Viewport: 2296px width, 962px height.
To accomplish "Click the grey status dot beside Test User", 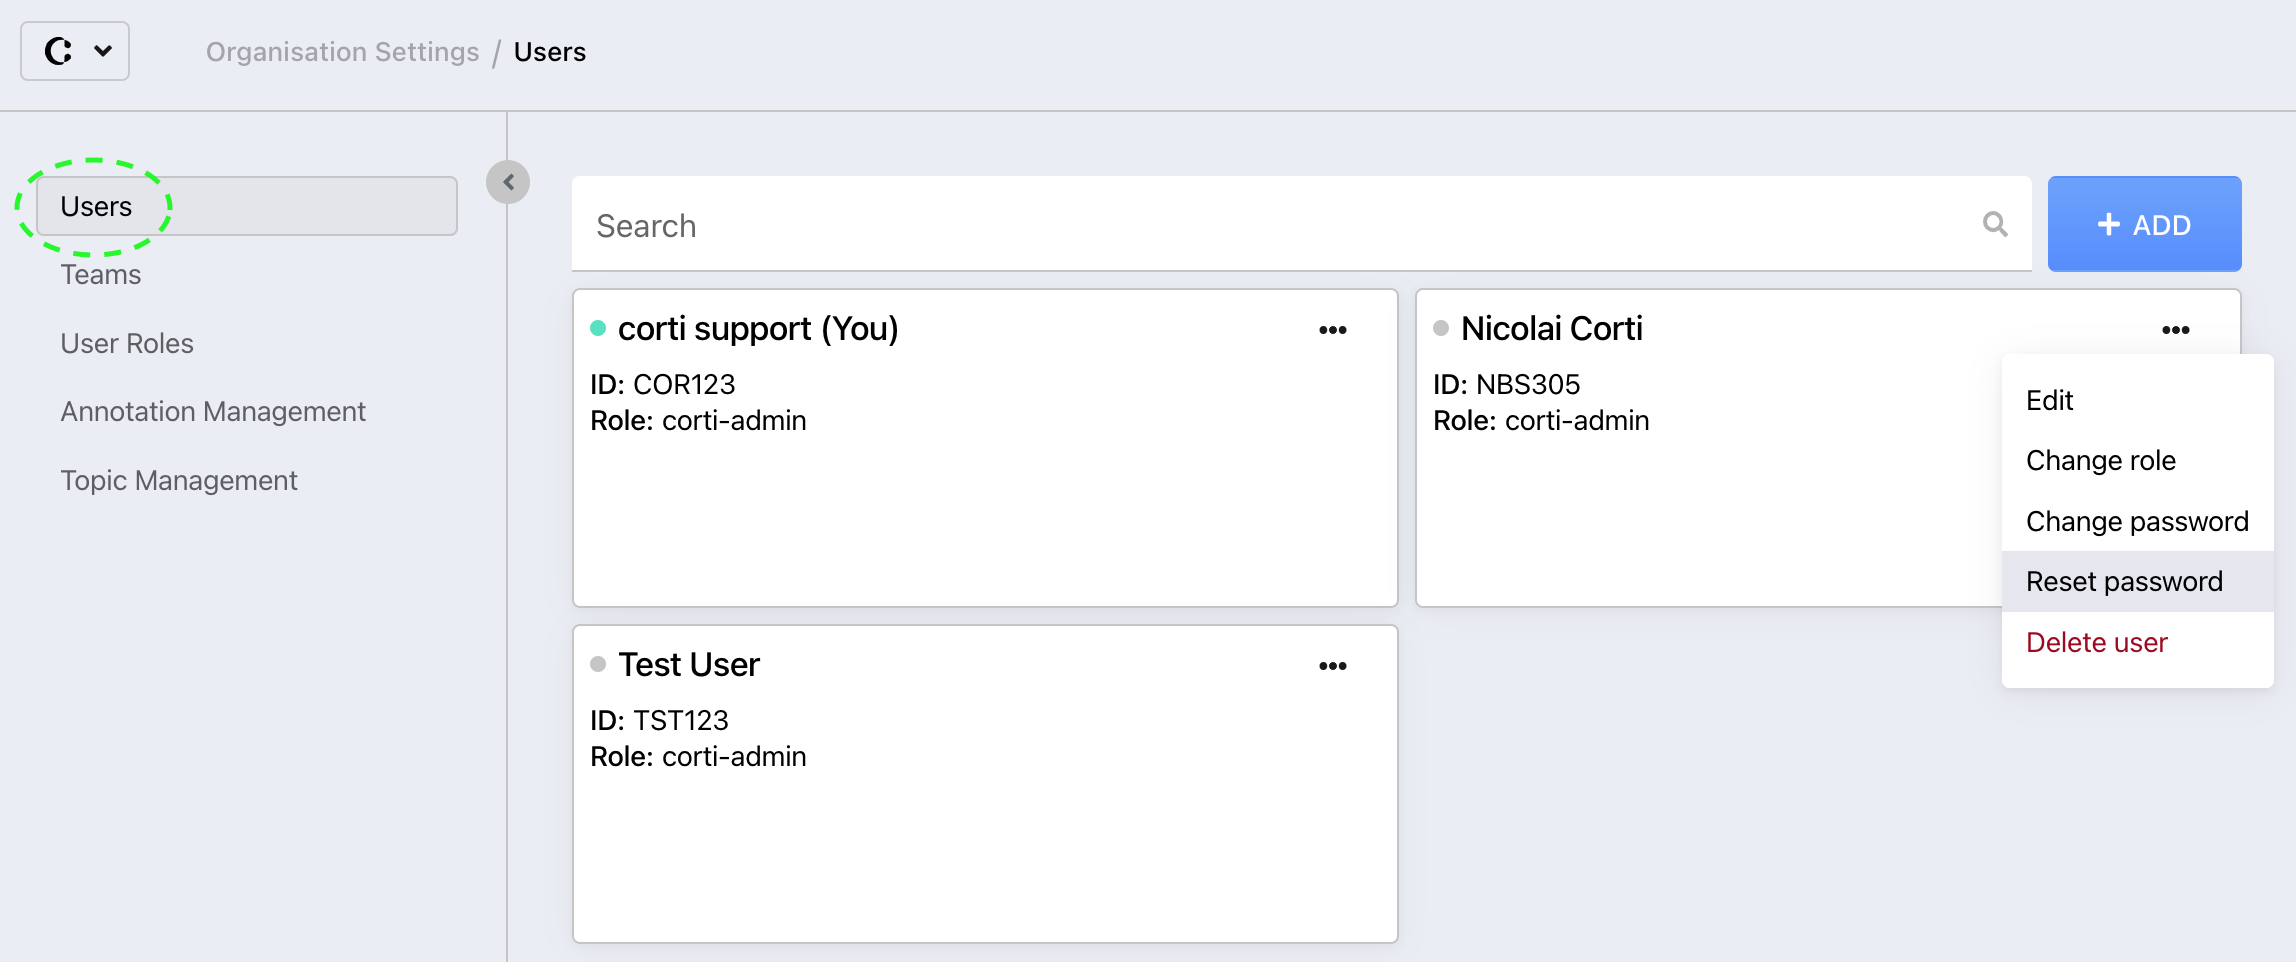I will click(x=598, y=664).
